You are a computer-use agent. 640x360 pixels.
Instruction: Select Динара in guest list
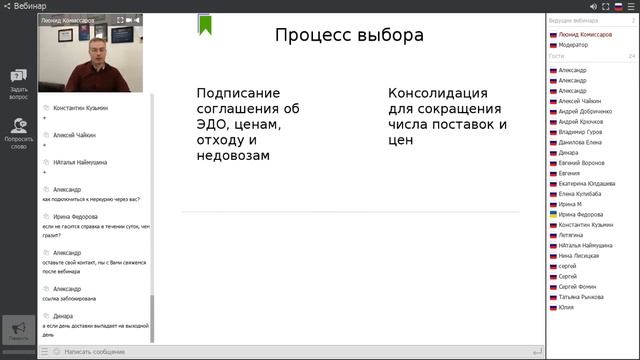pos(568,153)
